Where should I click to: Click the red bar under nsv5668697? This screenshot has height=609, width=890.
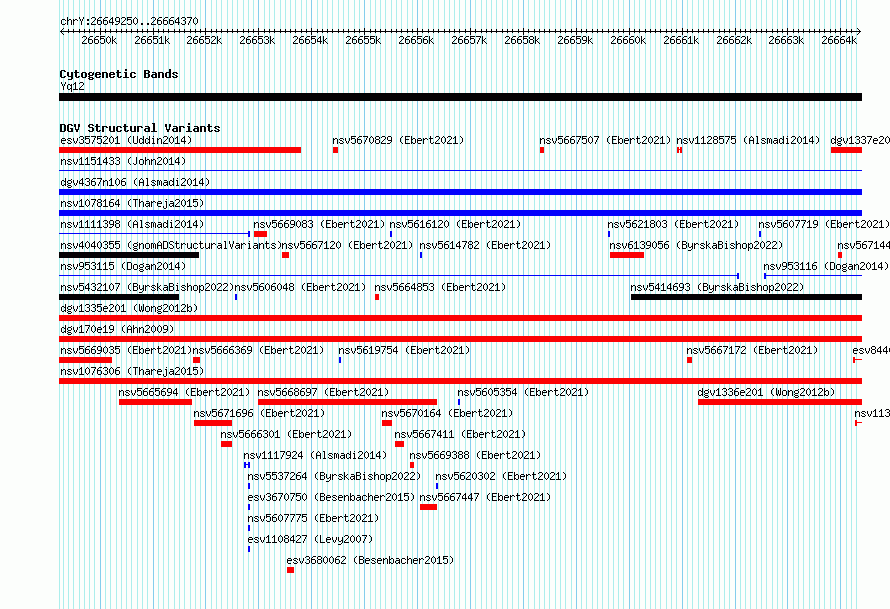click(347, 402)
